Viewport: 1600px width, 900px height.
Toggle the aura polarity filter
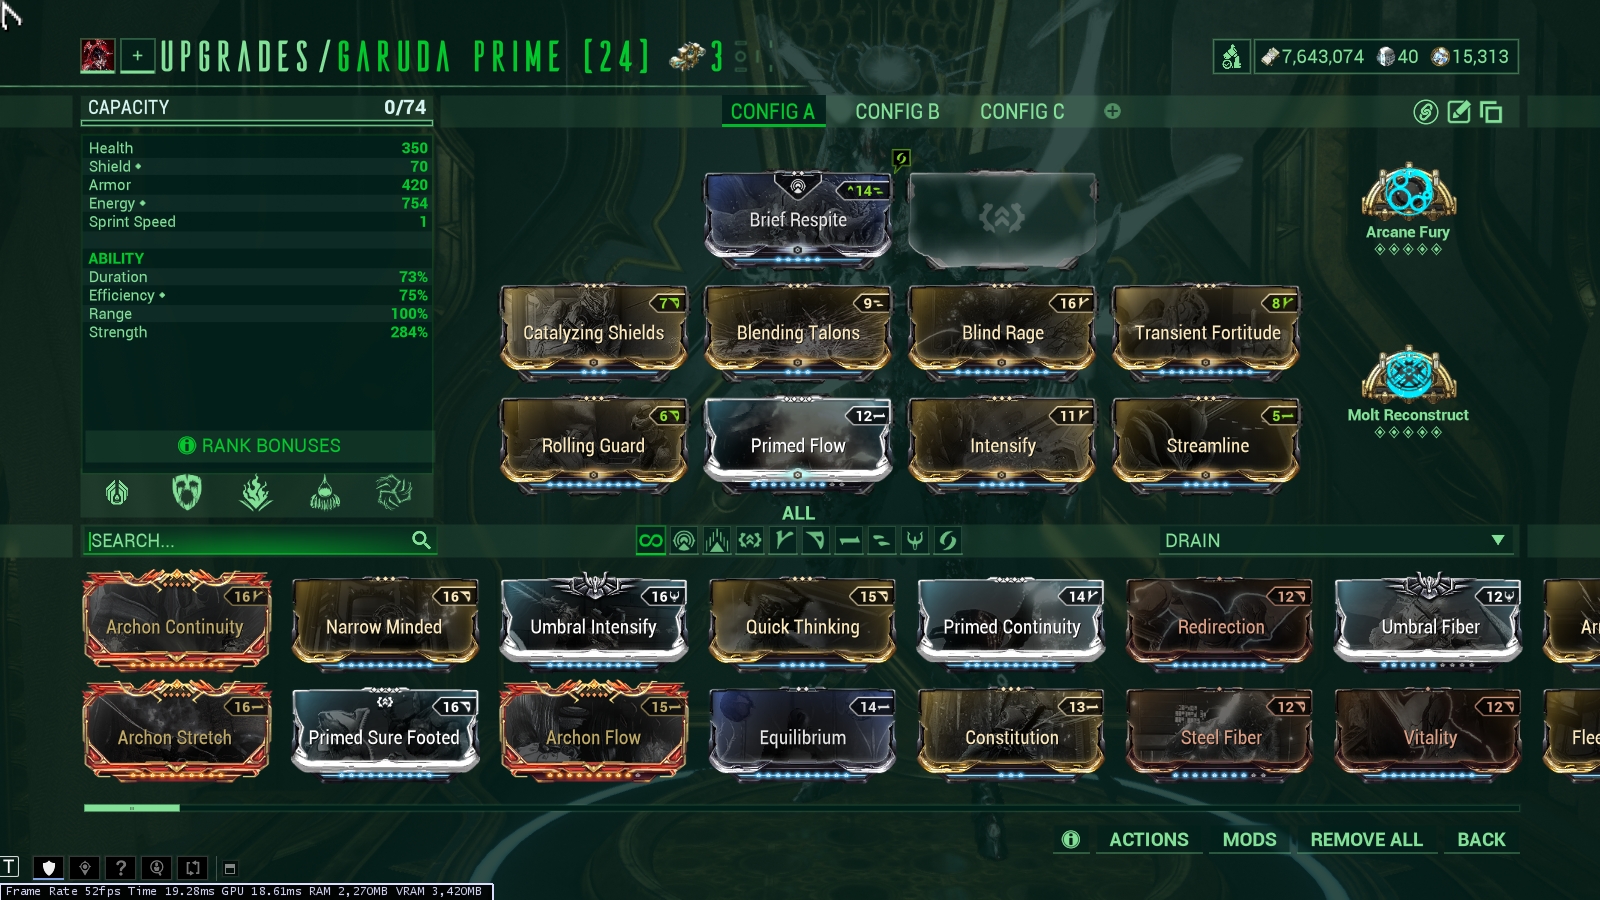(x=684, y=541)
